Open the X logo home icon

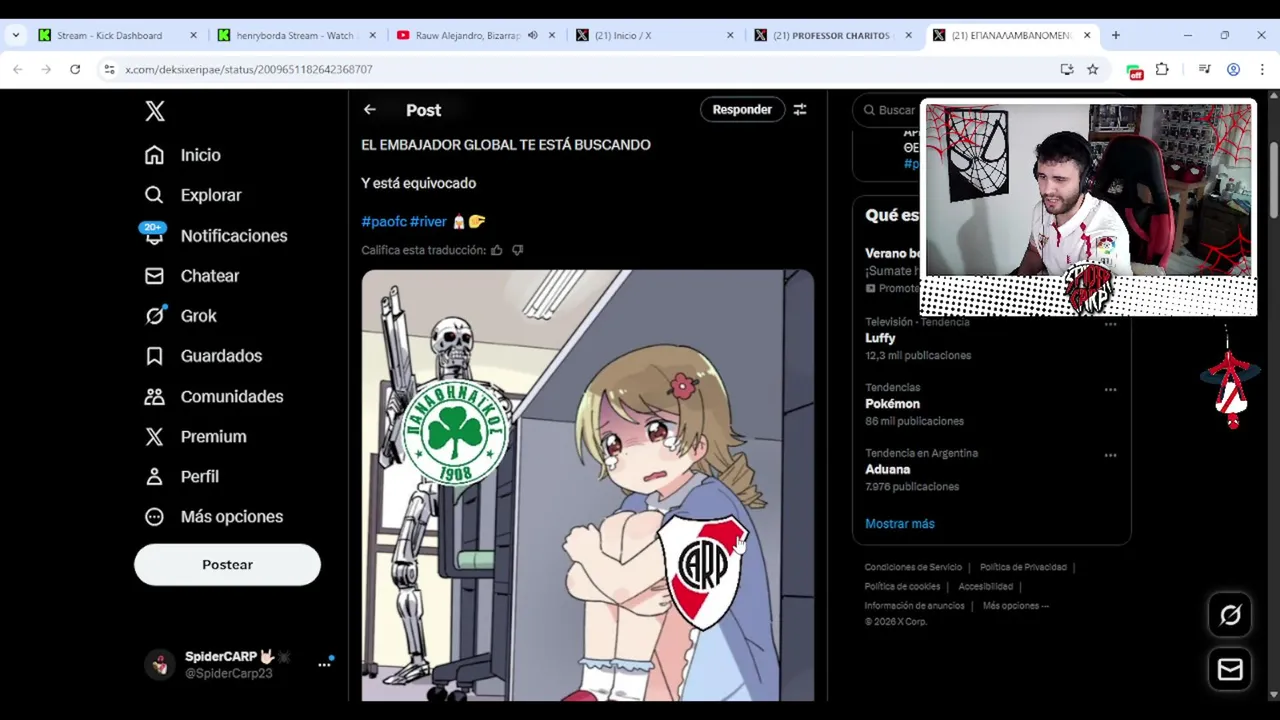coord(155,111)
